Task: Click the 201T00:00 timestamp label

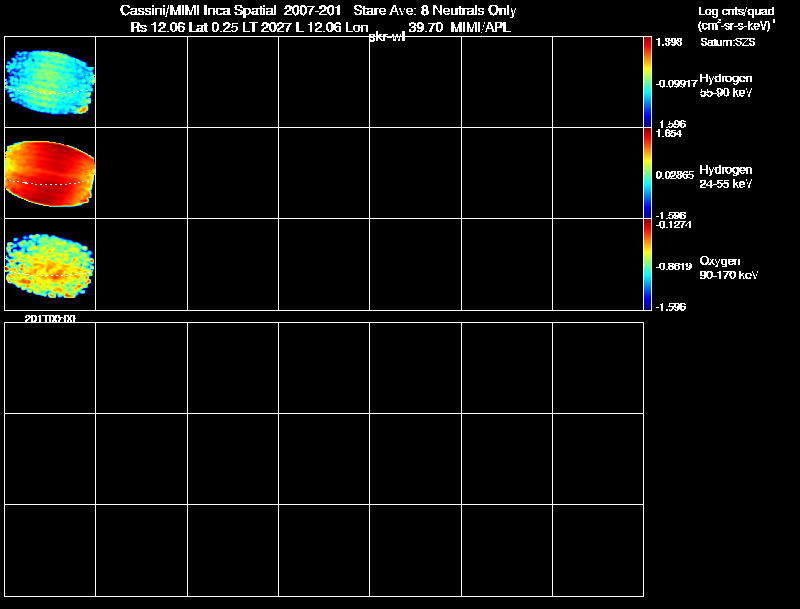Action: pyautogui.click(x=50, y=318)
